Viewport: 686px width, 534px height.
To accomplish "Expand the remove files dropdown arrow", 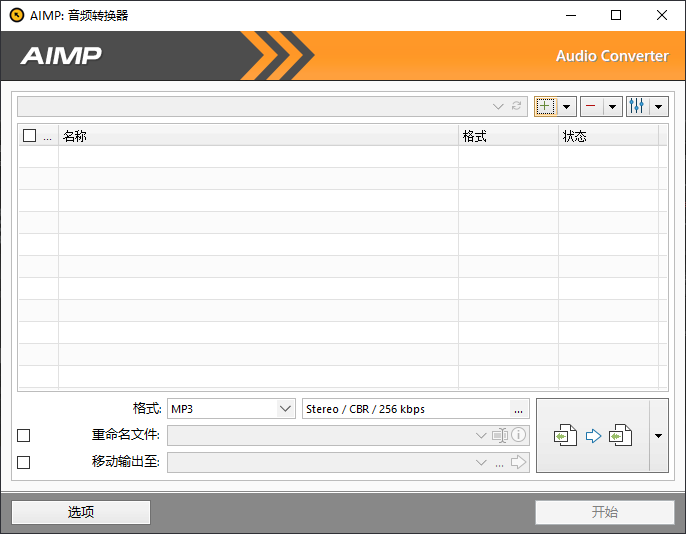I will point(612,106).
